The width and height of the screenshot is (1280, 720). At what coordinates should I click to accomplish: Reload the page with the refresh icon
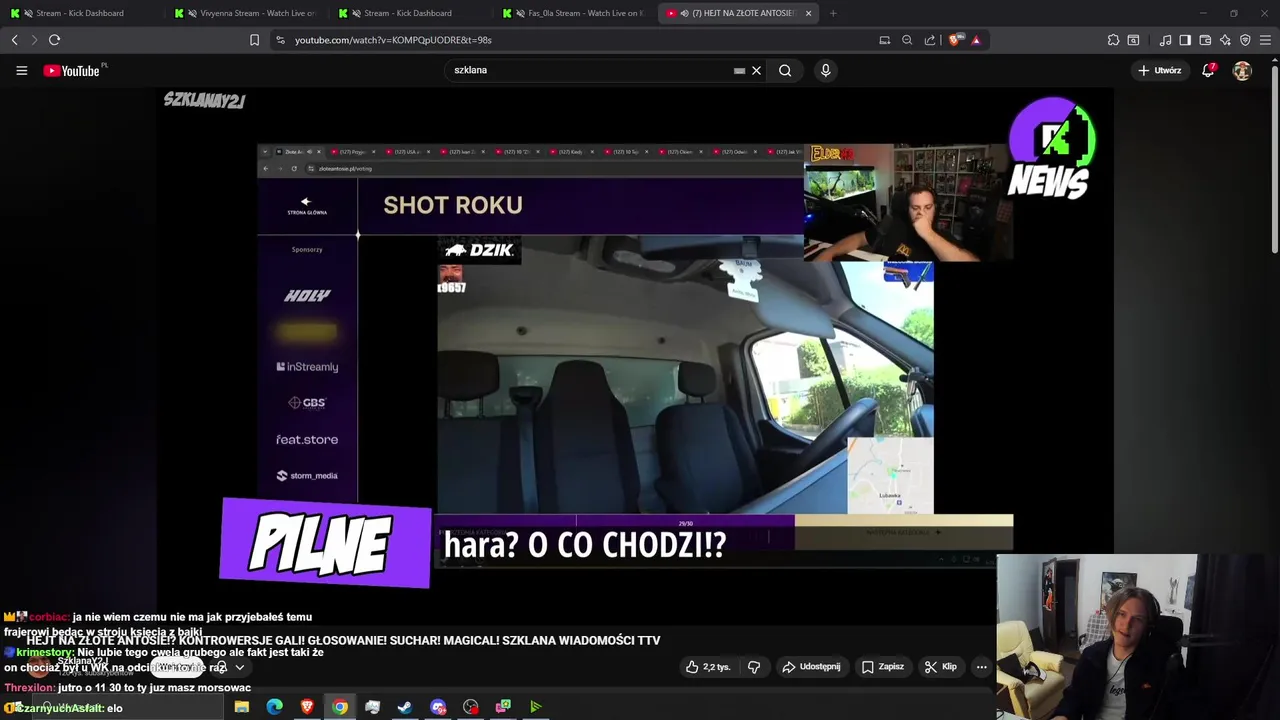pos(54,40)
